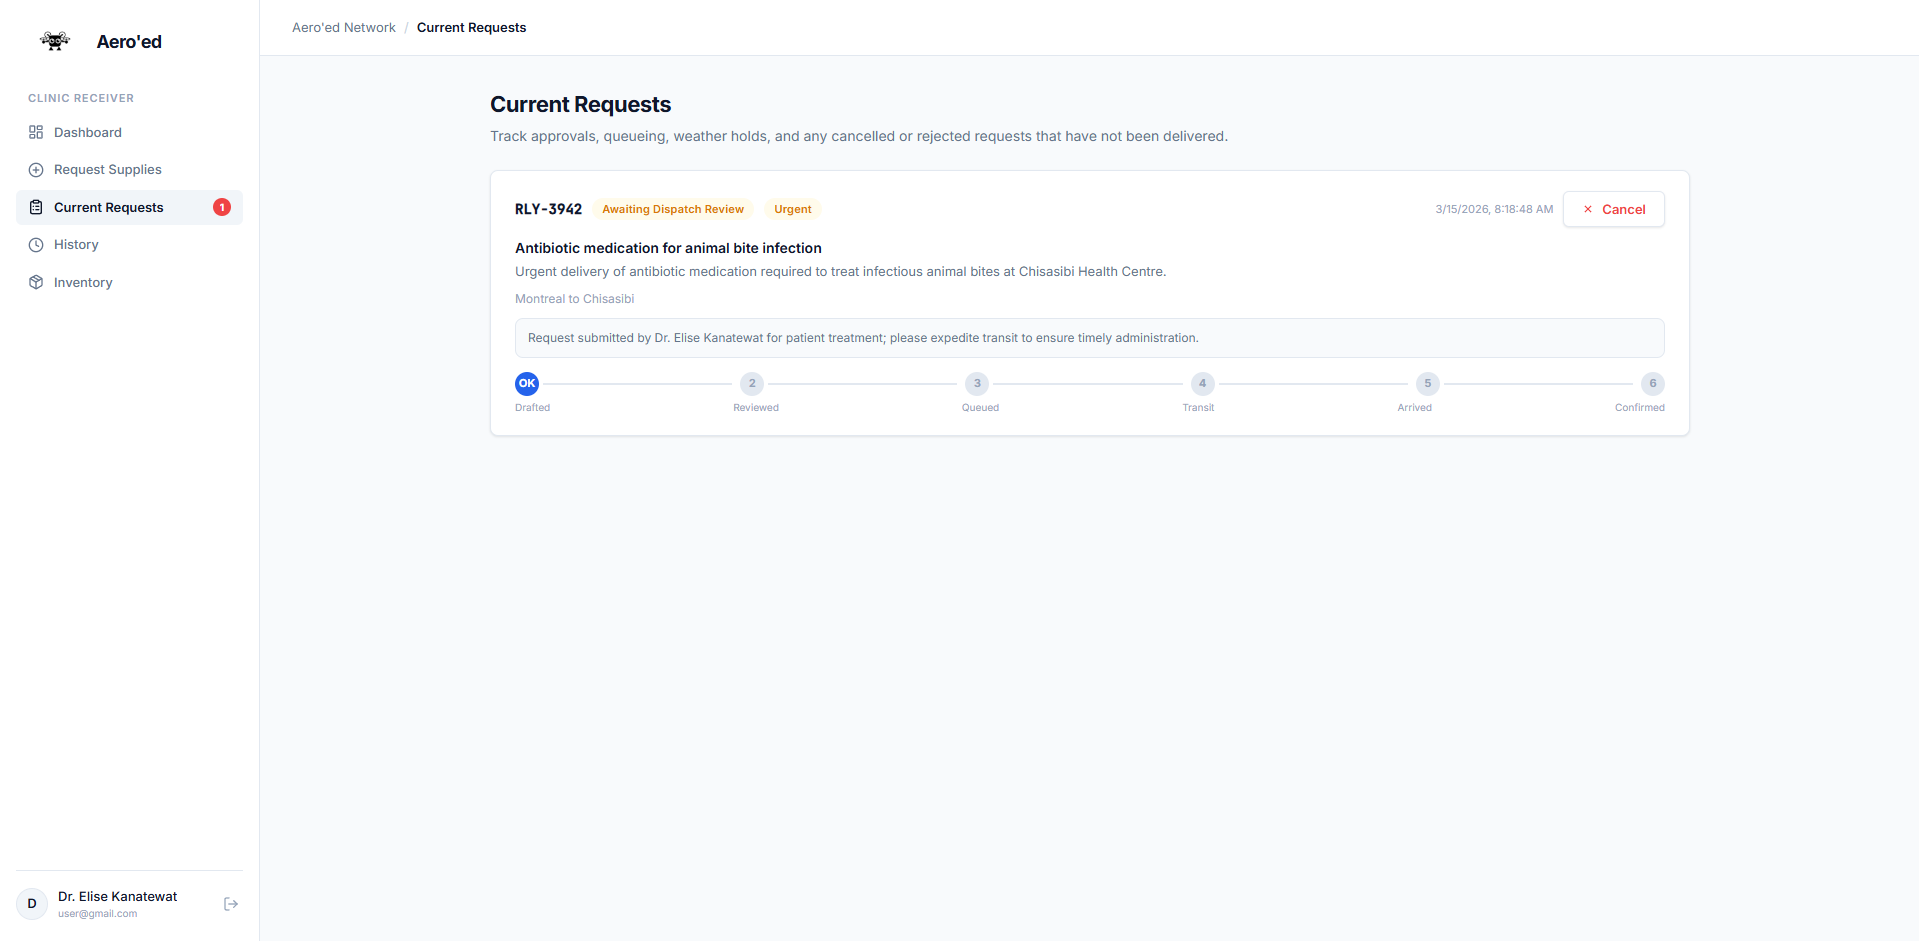The height and width of the screenshot is (941, 1919).
Task: Select the Current Requests breadcrumb
Action: point(471,28)
